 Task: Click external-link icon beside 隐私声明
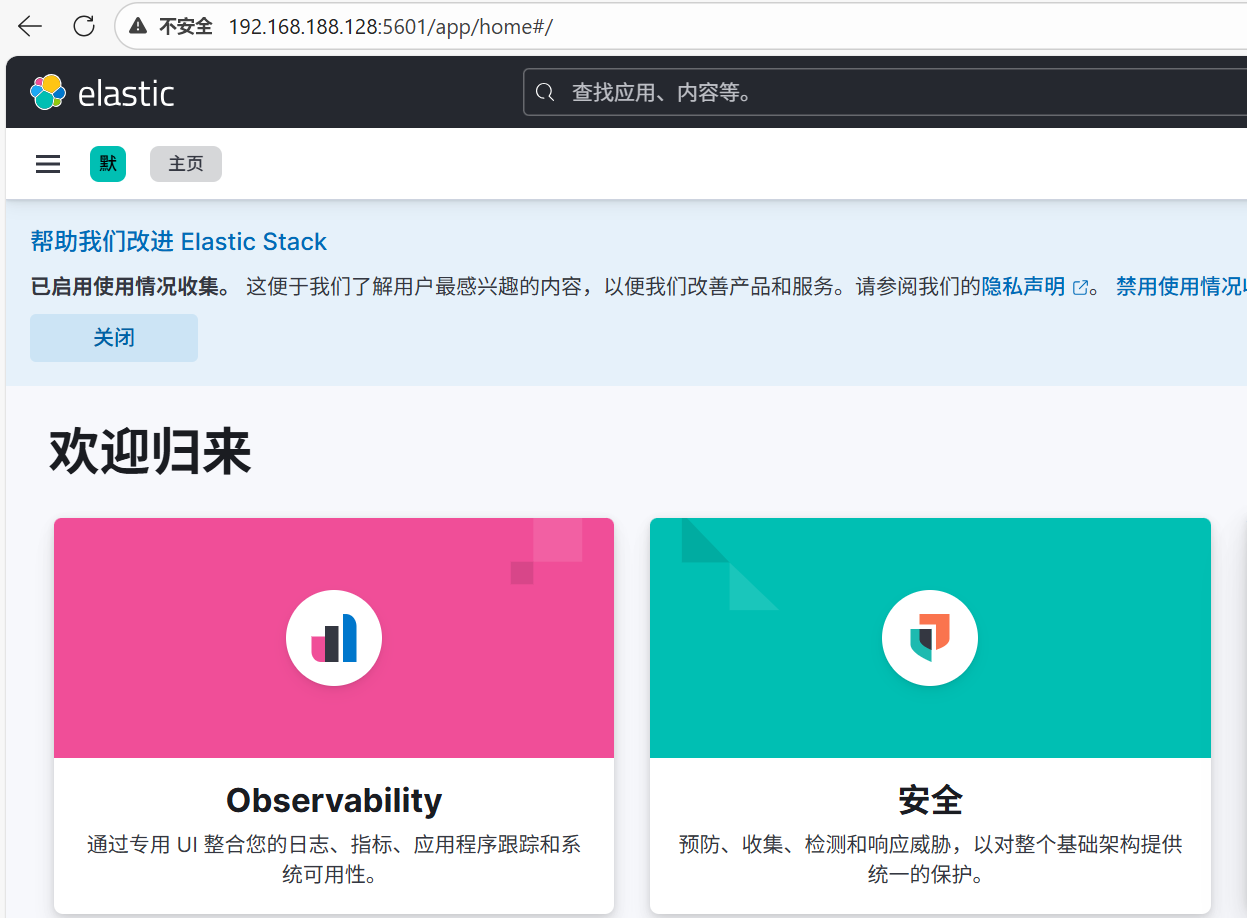[1080, 288]
